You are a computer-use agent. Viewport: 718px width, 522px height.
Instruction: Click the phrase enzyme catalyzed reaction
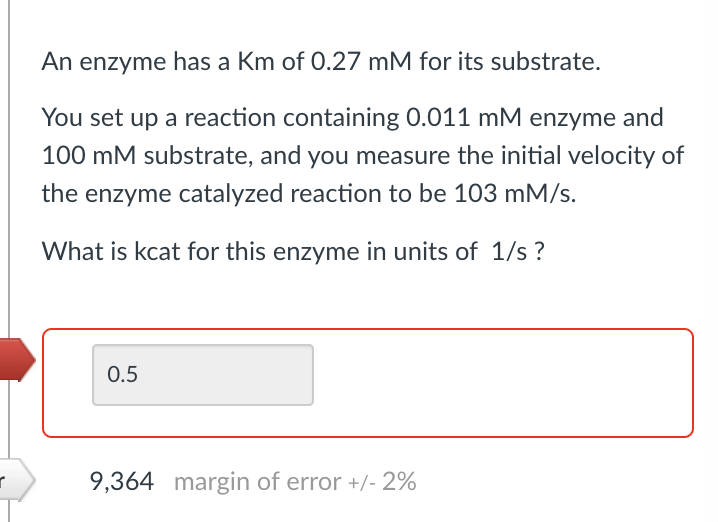(234, 194)
